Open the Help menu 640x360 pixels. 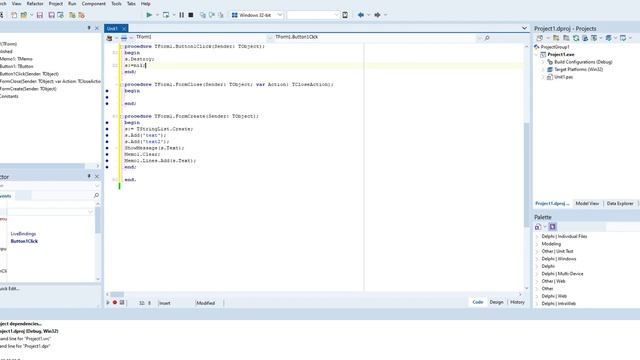(146, 4)
